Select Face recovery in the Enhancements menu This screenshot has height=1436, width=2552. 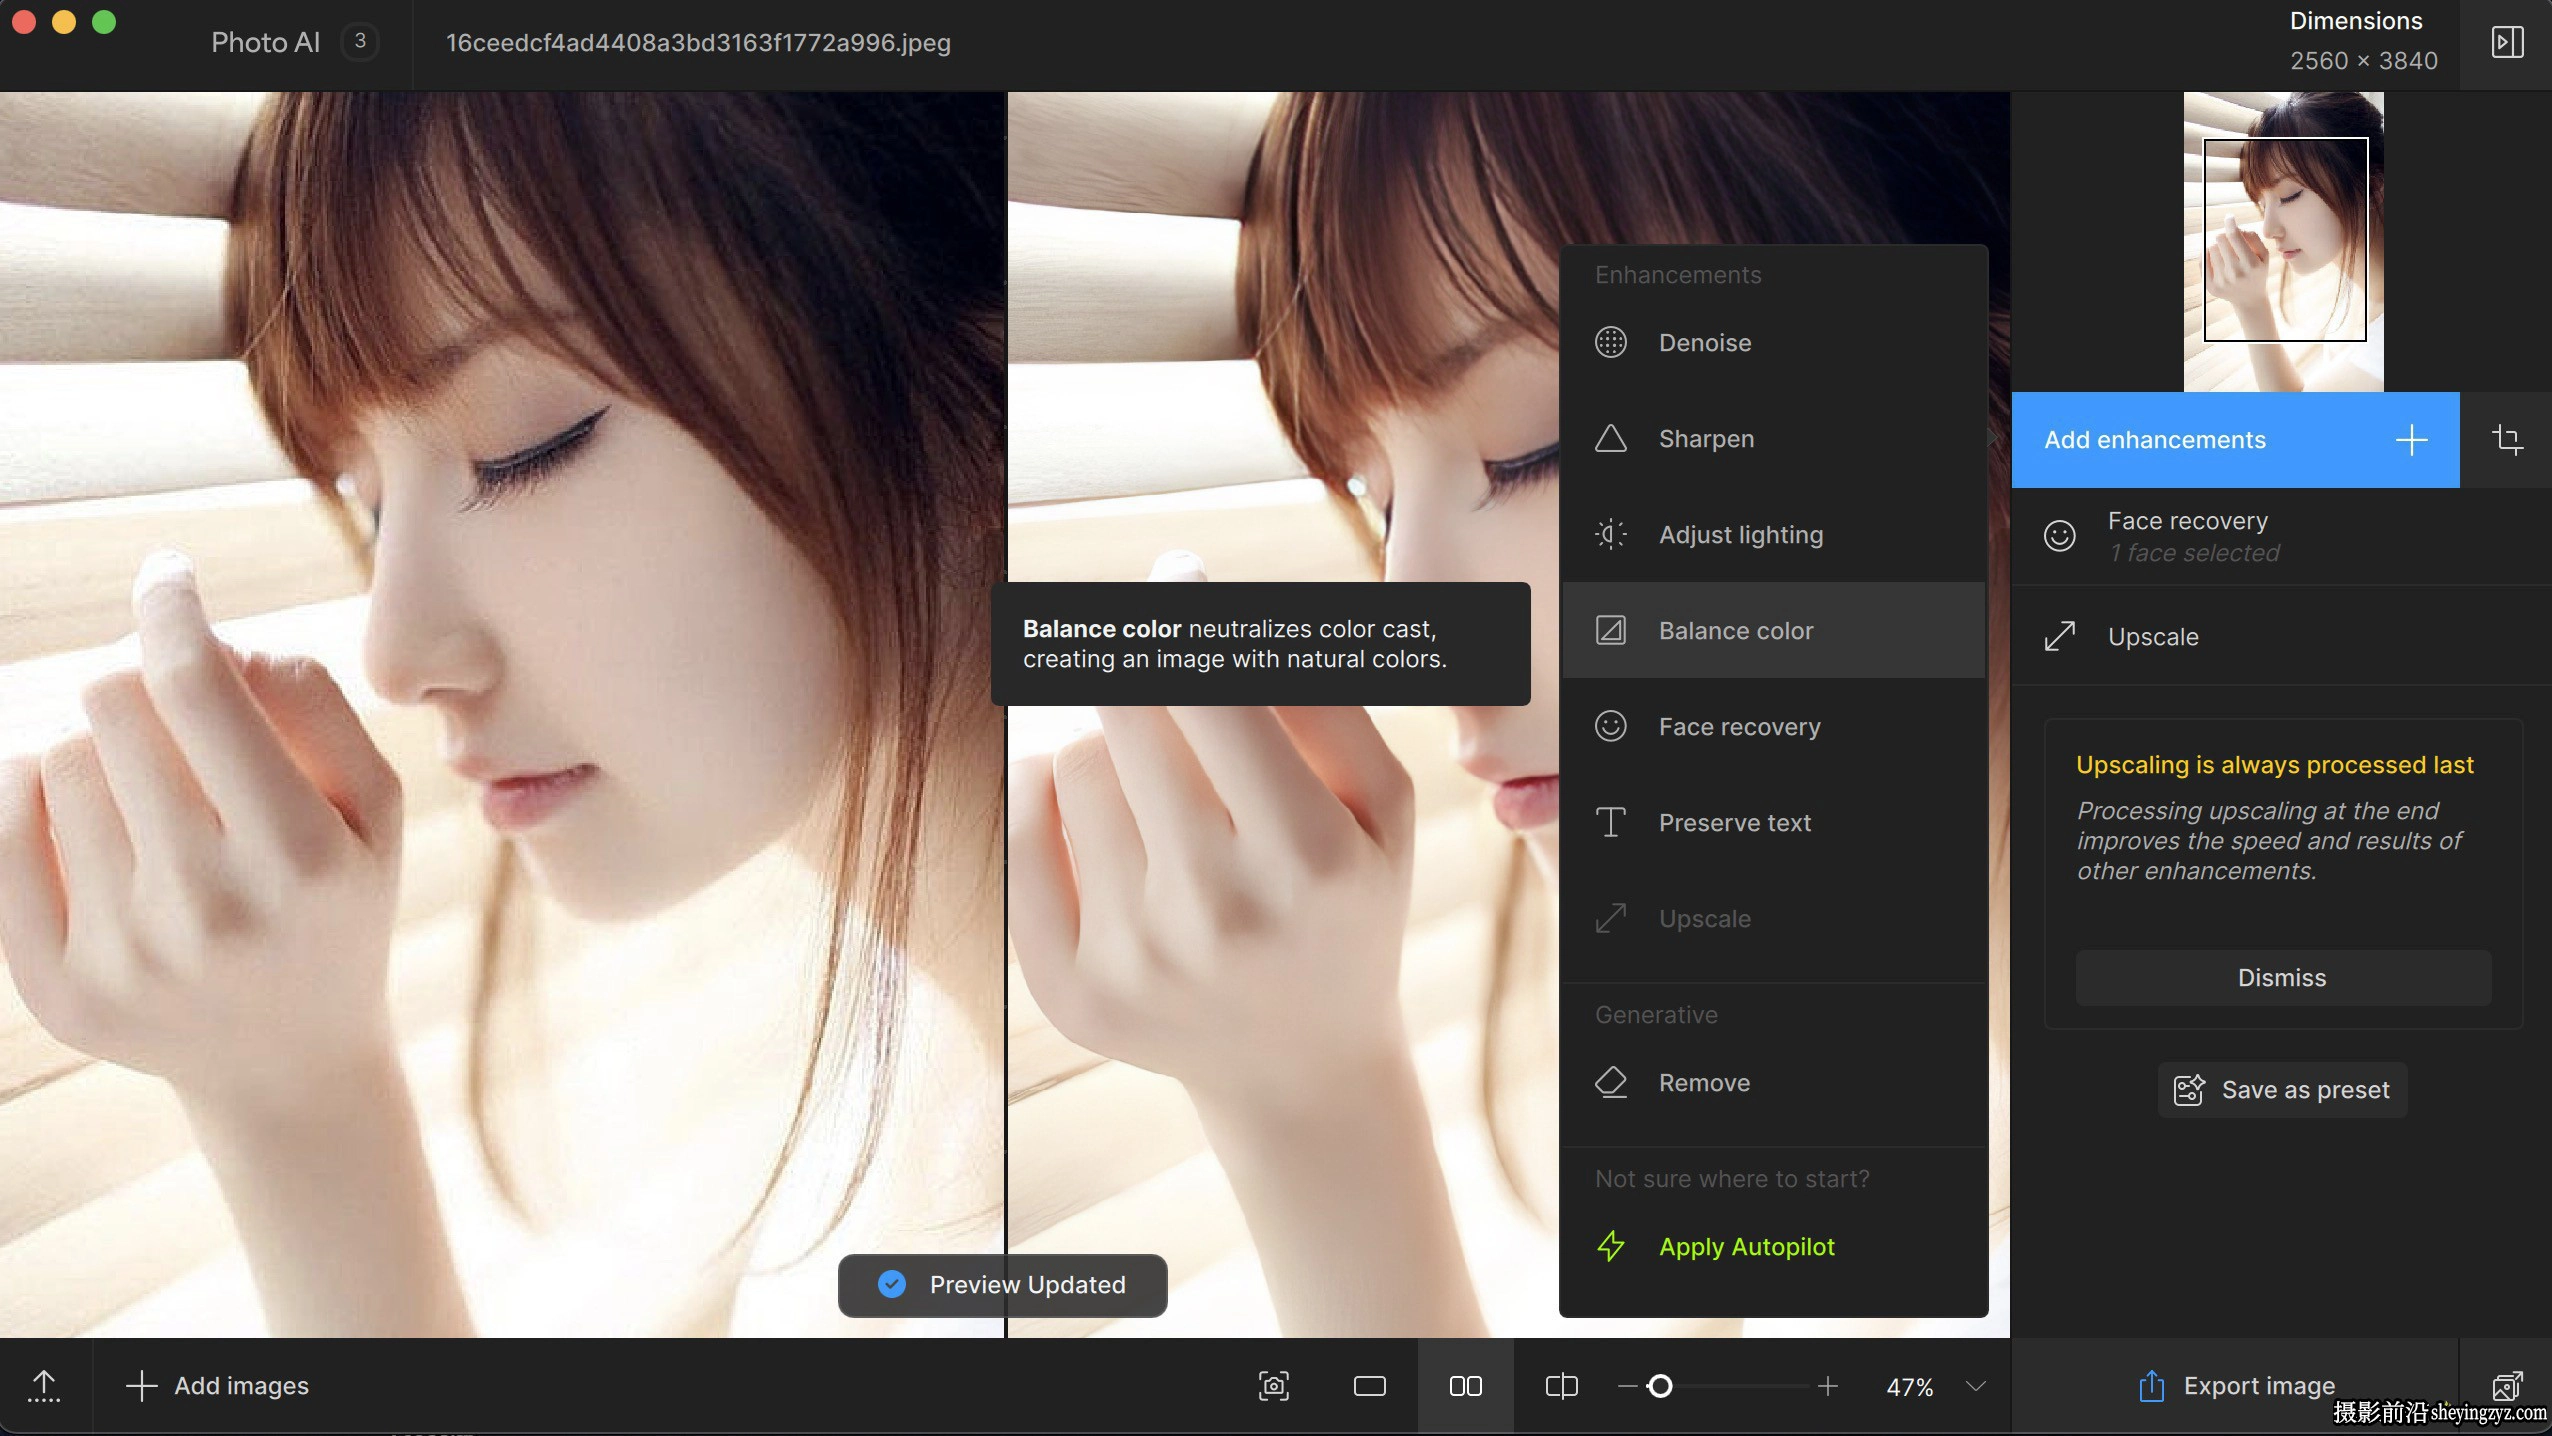pyautogui.click(x=1773, y=726)
